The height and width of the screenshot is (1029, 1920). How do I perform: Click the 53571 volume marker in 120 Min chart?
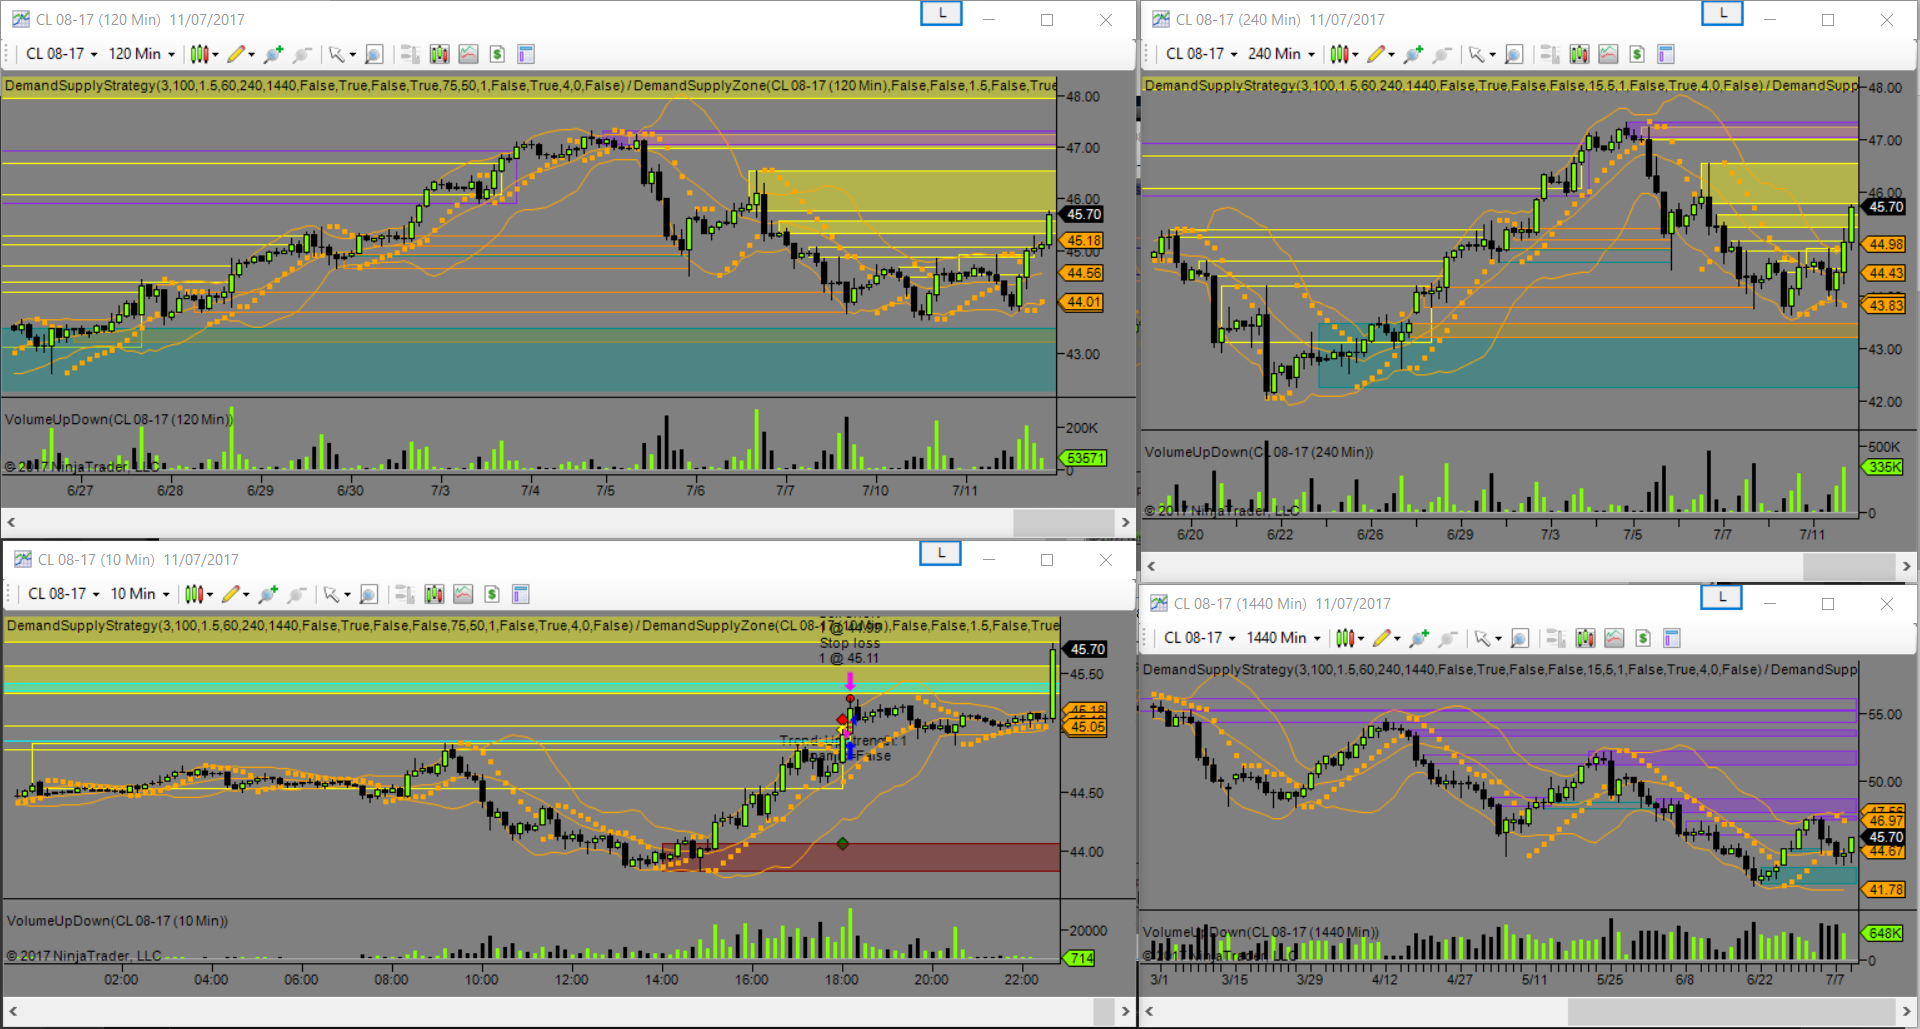pos(1084,458)
